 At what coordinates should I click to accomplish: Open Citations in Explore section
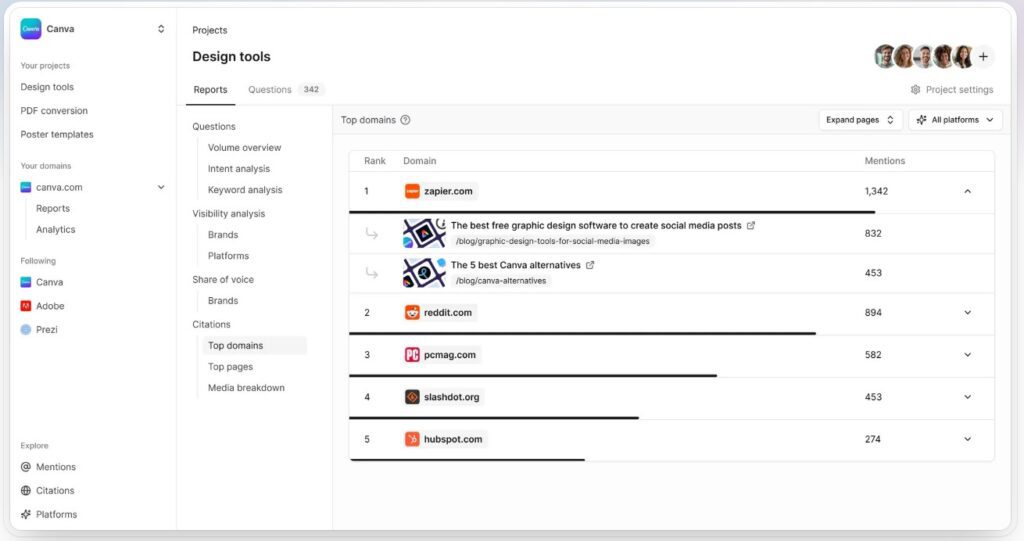(55, 491)
